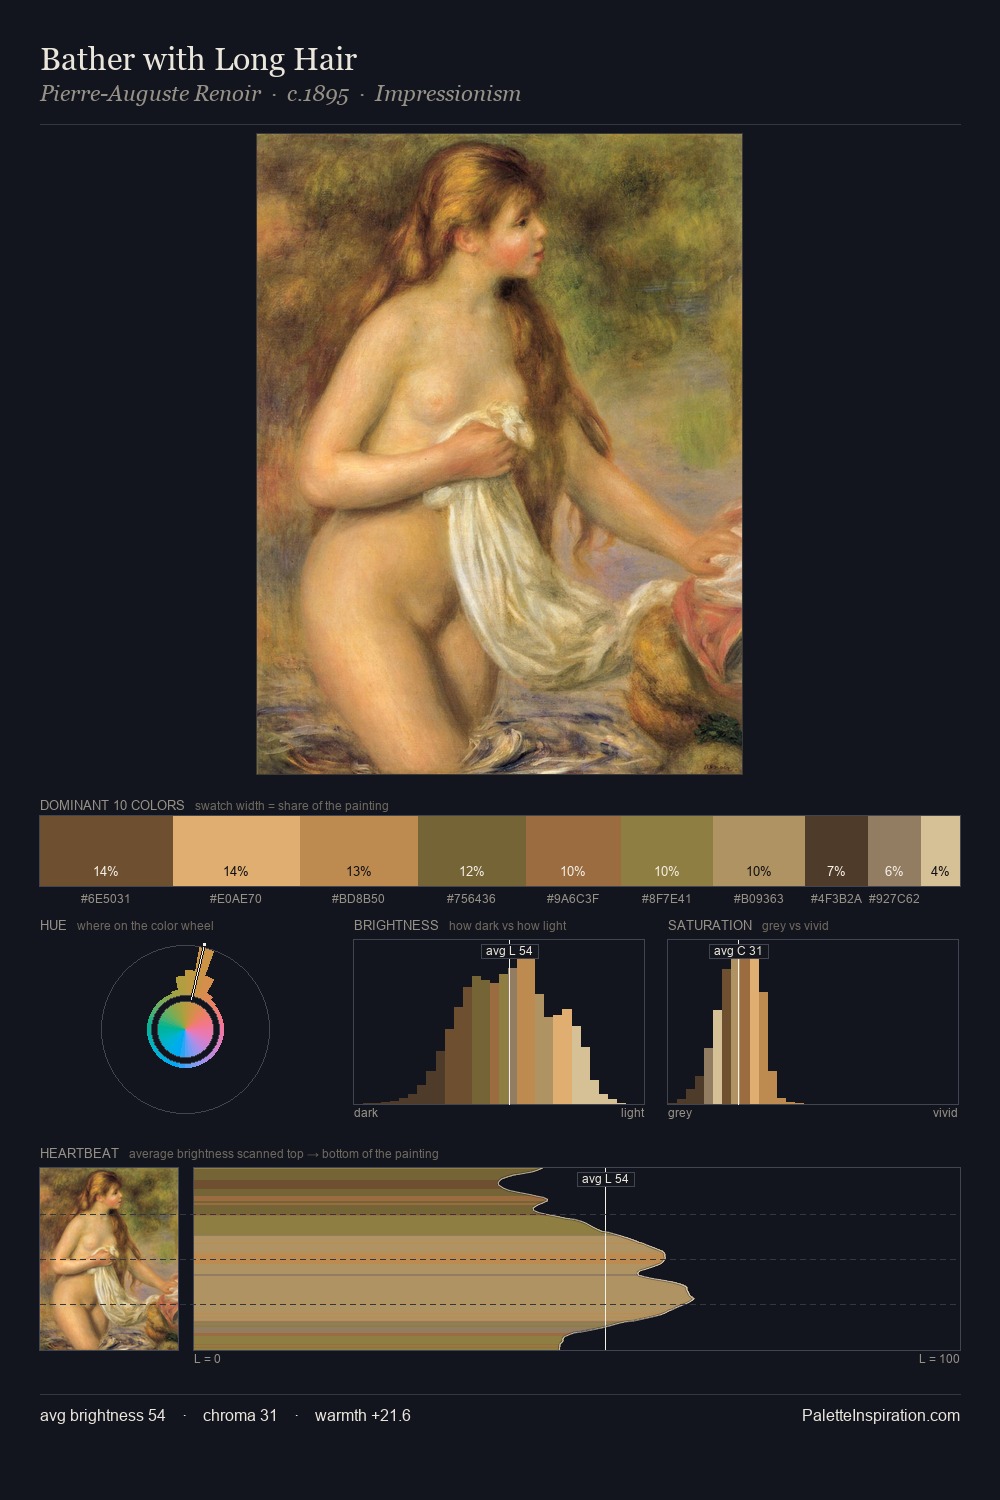
Task: Click the #9A6C3F hex code label
Action: point(573,899)
